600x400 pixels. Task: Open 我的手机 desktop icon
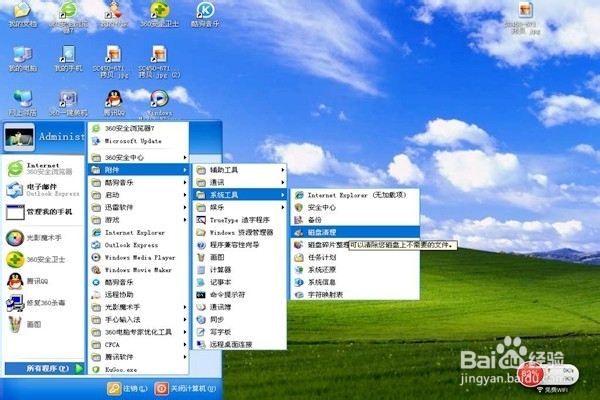click(x=68, y=59)
